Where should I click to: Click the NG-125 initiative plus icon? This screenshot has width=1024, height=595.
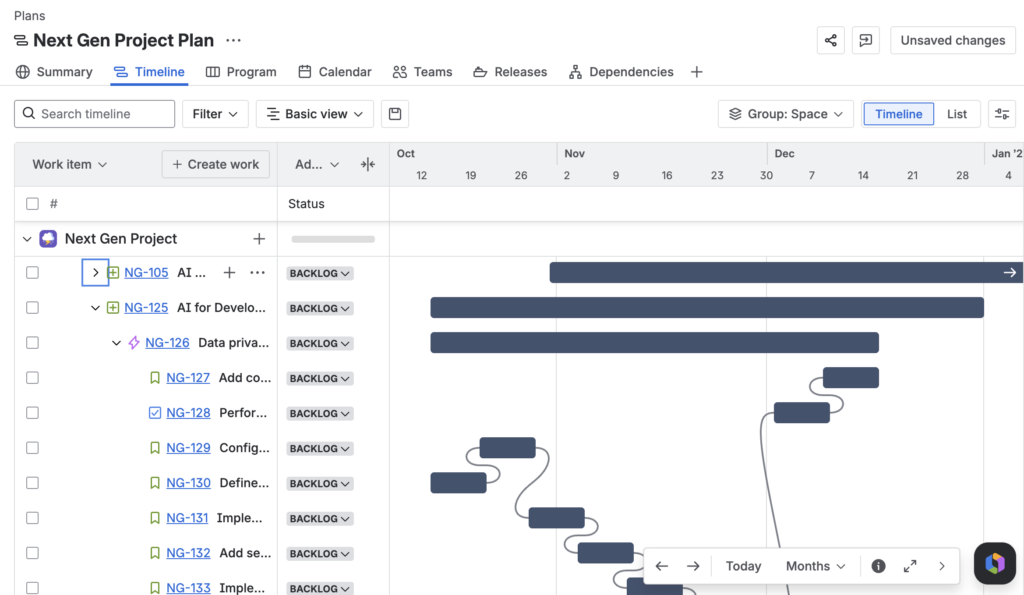click(x=113, y=308)
